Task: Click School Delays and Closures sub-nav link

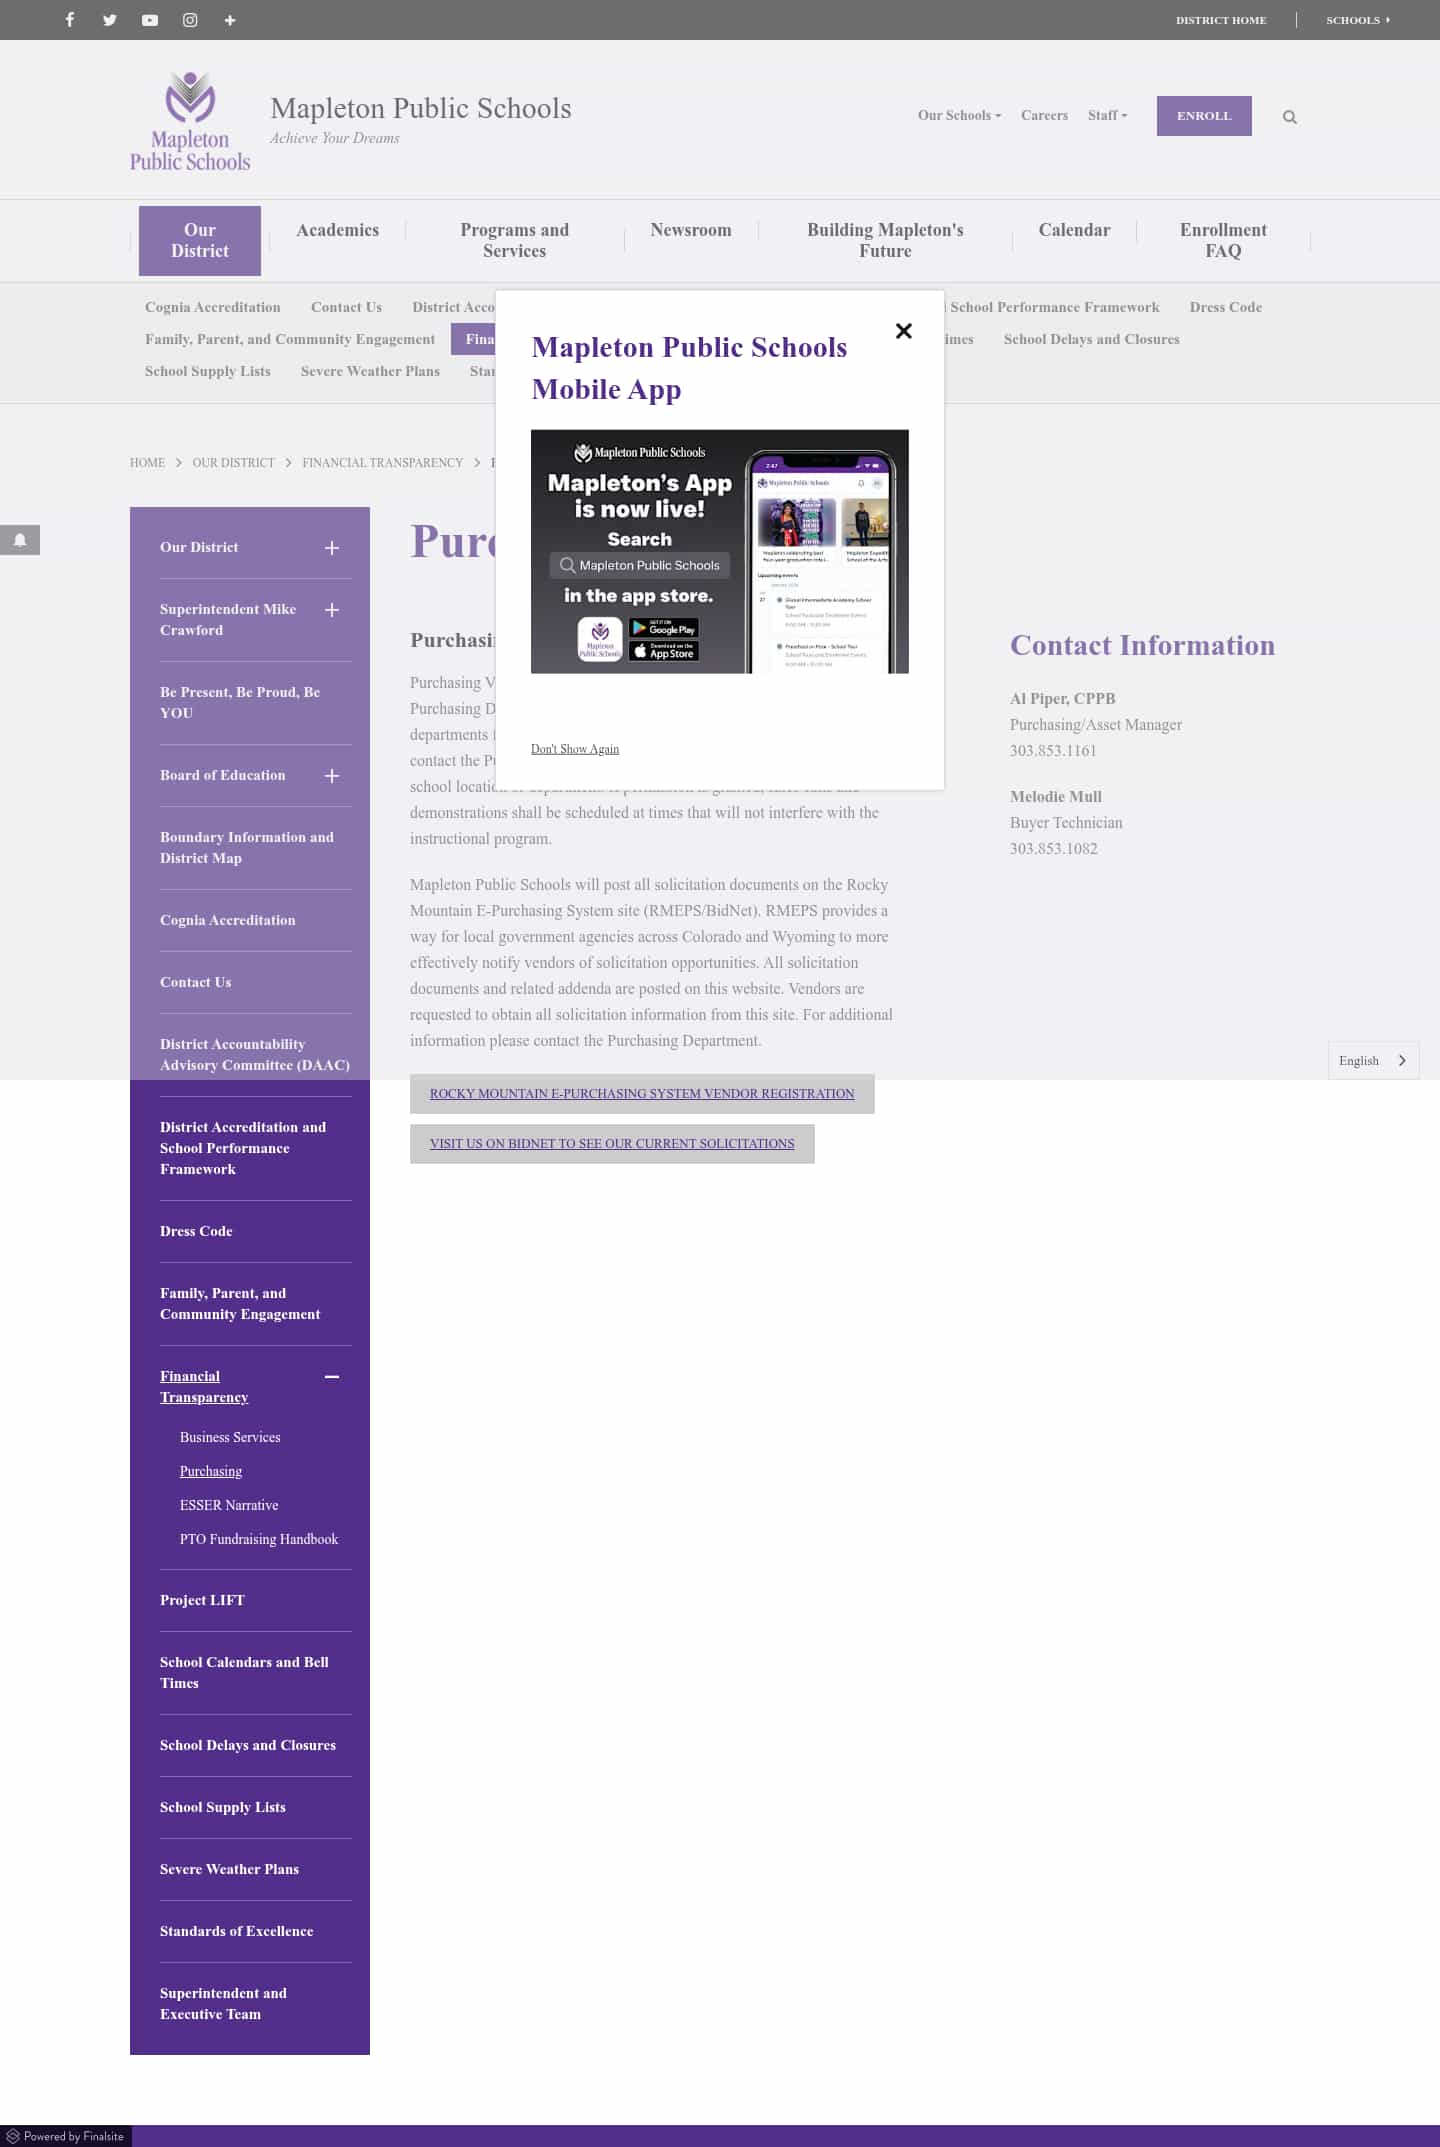Action: coord(1092,339)
